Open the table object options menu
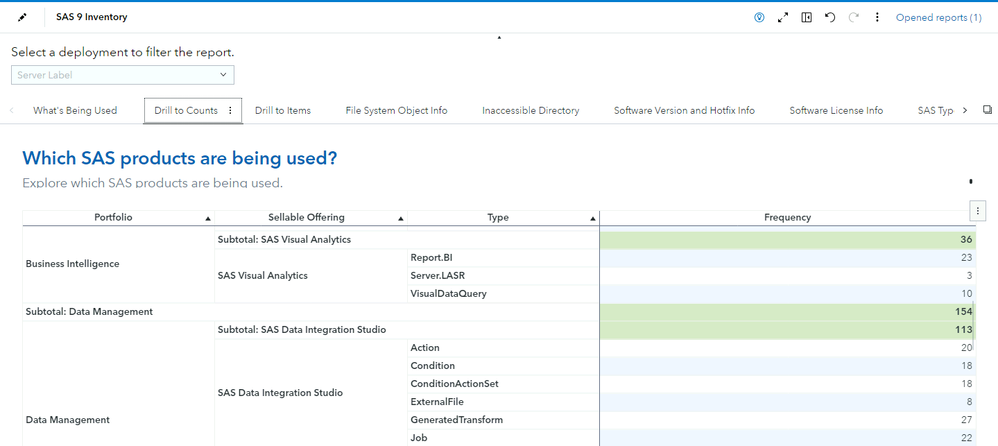 point(978,209)
